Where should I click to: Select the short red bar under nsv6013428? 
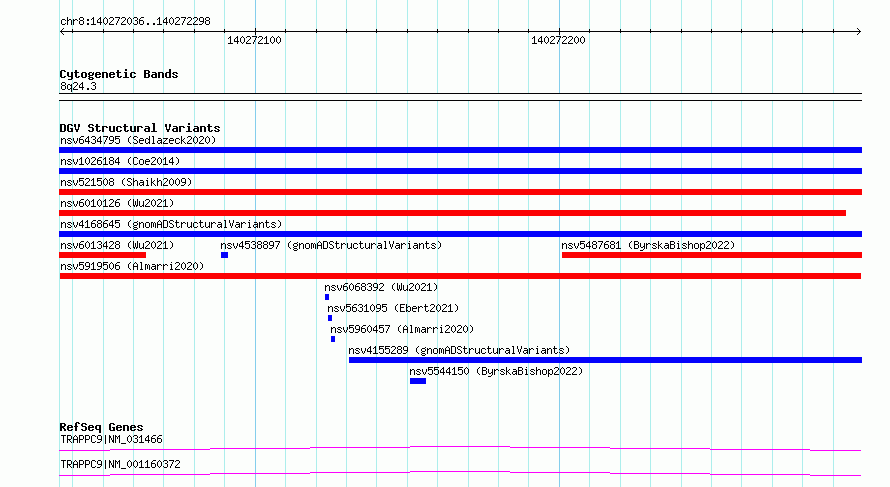tap(103, 255)
